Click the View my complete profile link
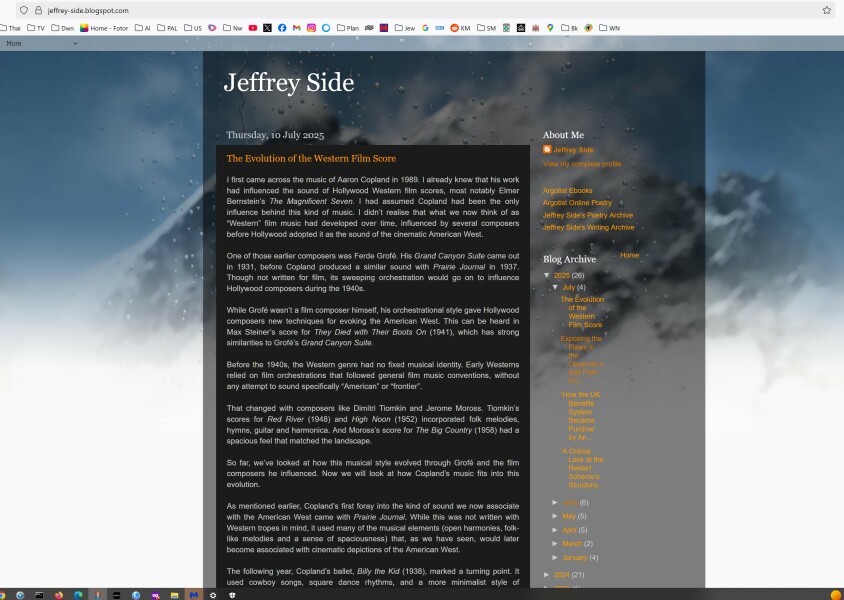 581,163
